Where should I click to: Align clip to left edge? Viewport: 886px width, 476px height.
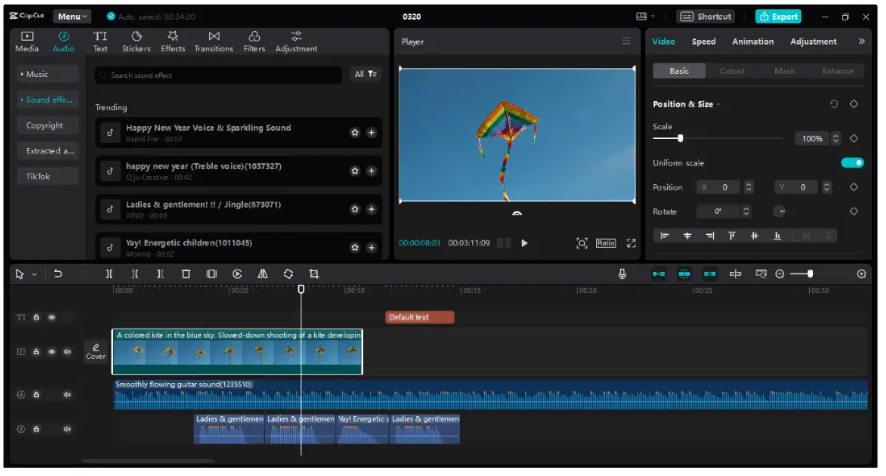(x=664, y=236)
